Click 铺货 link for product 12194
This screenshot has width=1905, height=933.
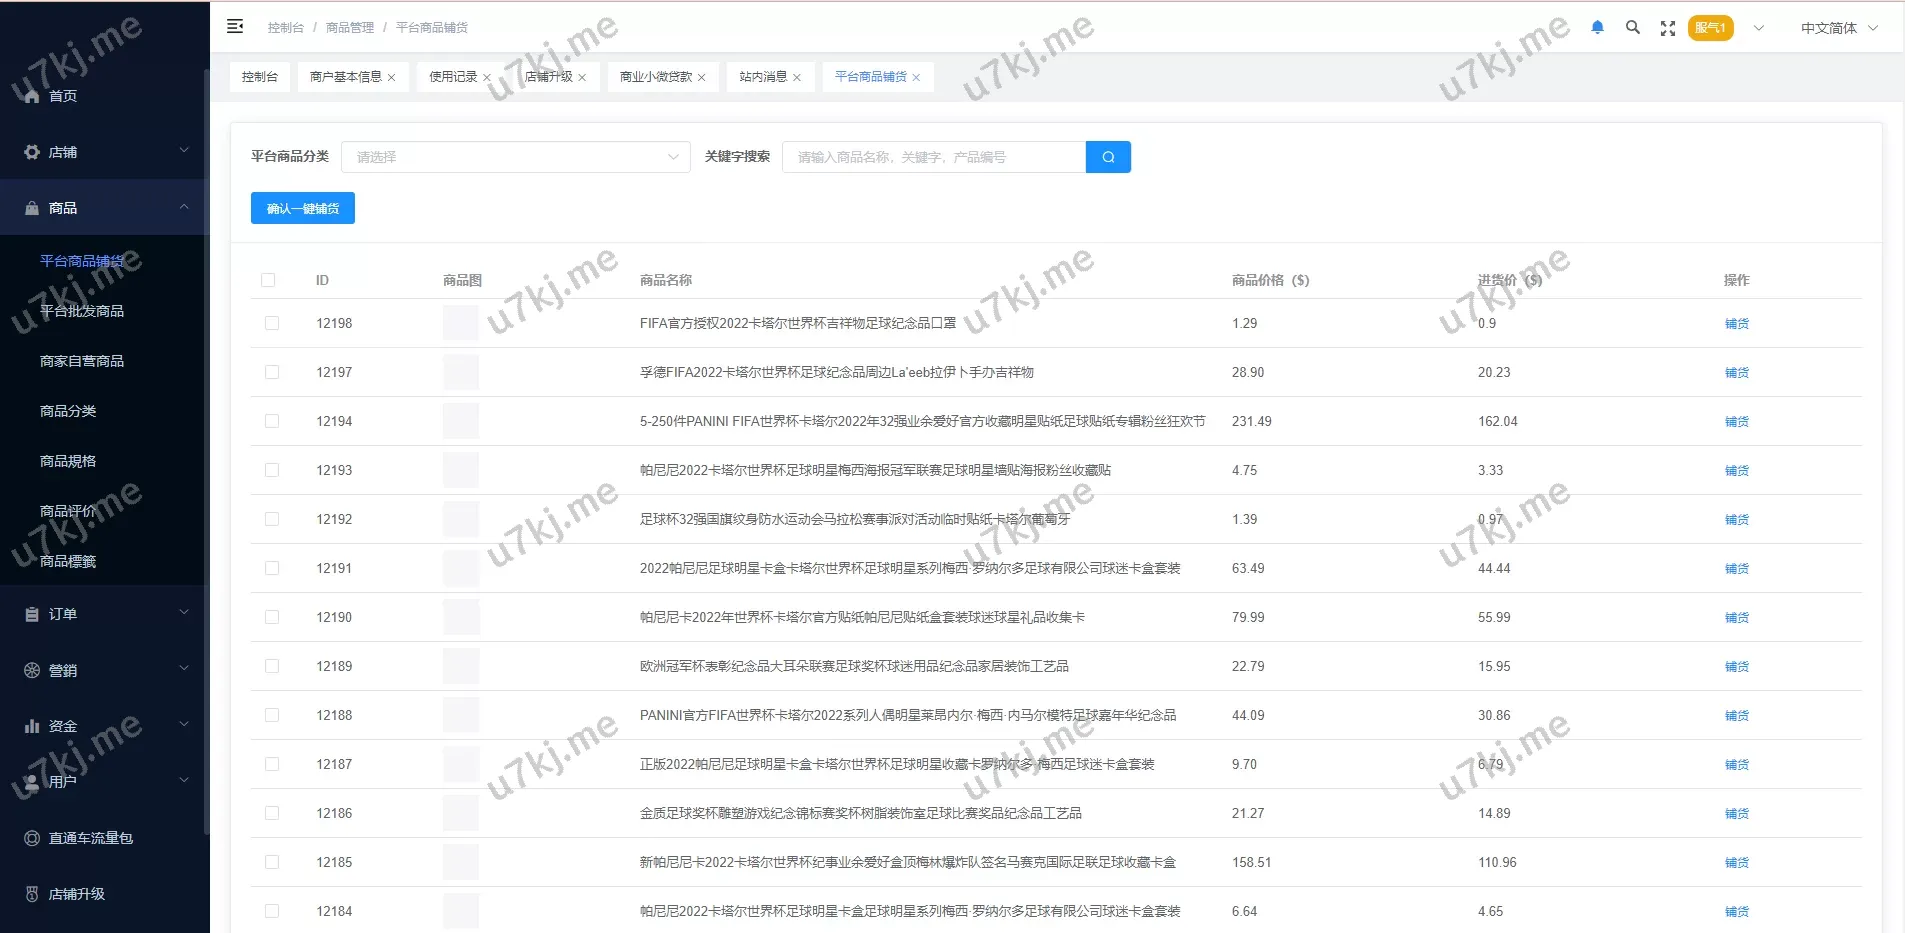click(x=1736, y=422)
